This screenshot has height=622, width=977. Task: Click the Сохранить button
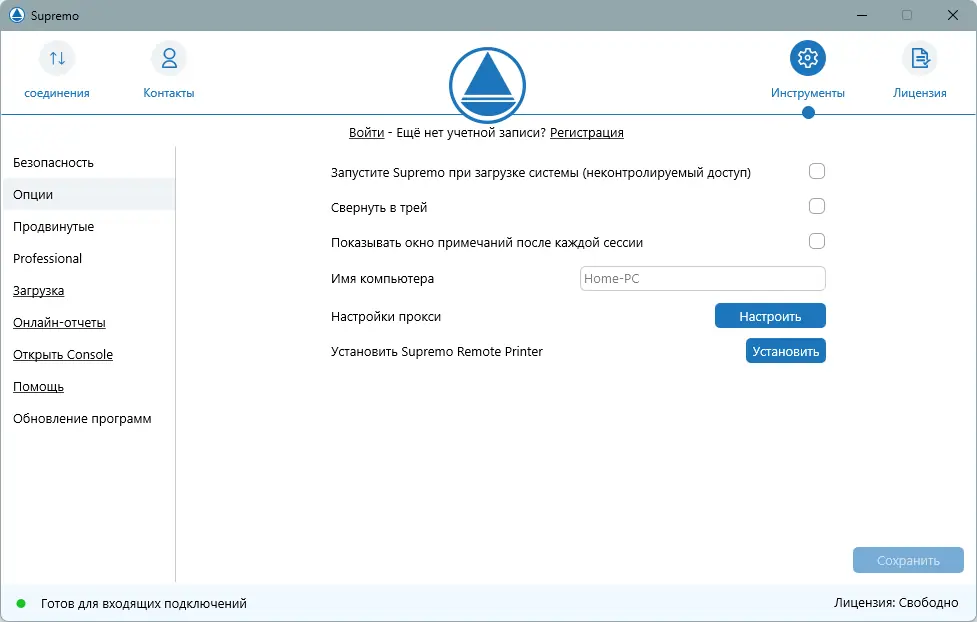pos(908,560)
